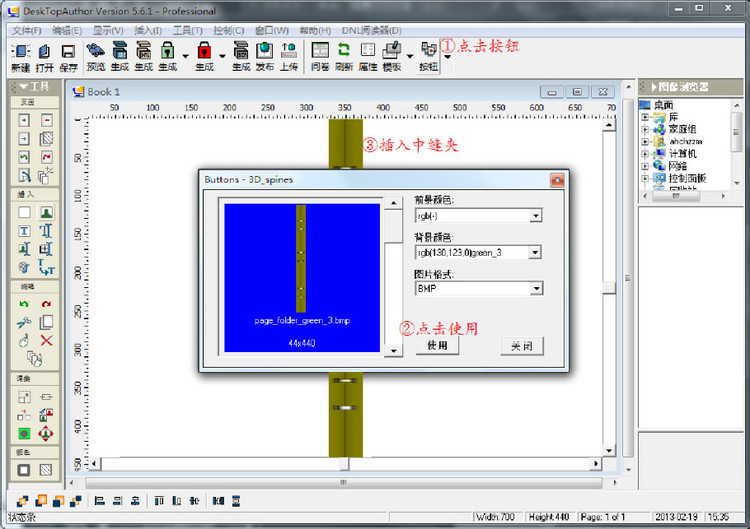The width and height of the screenshot is (750, 529).
Task: Open the 背景颜色 background color dropdown
Action: click(535, 252)
